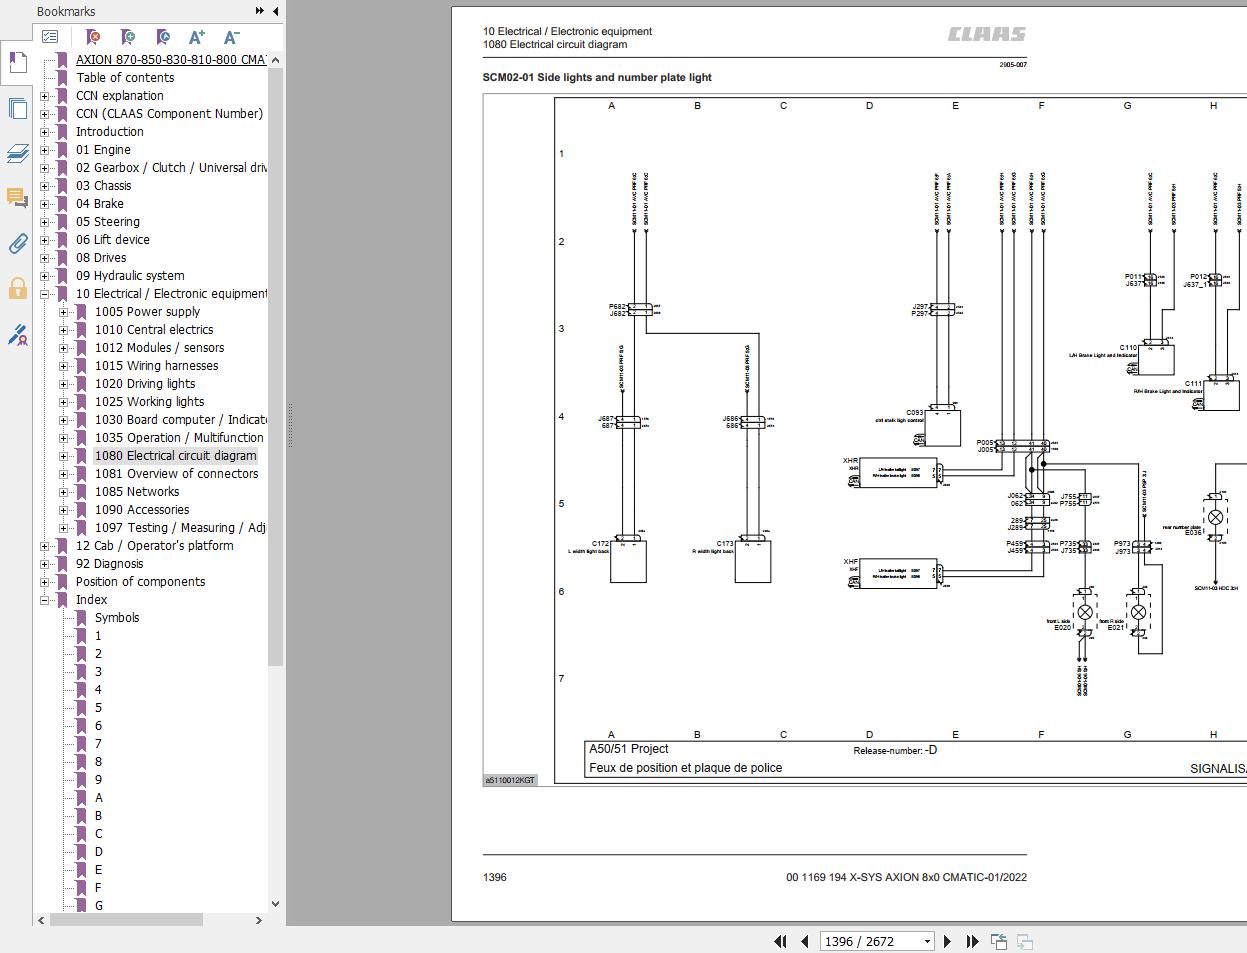Screen dimensions: 1247x953
Task: Open 1085 Networks bookmark
Action: pos(137,492)
